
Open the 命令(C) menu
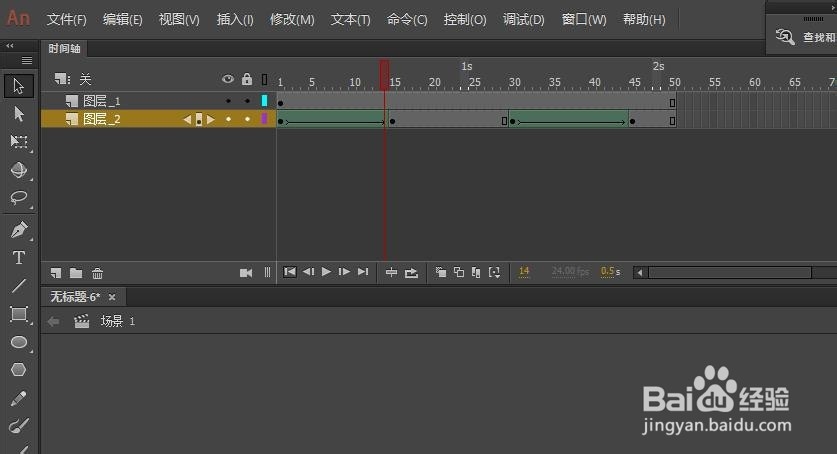407,20
